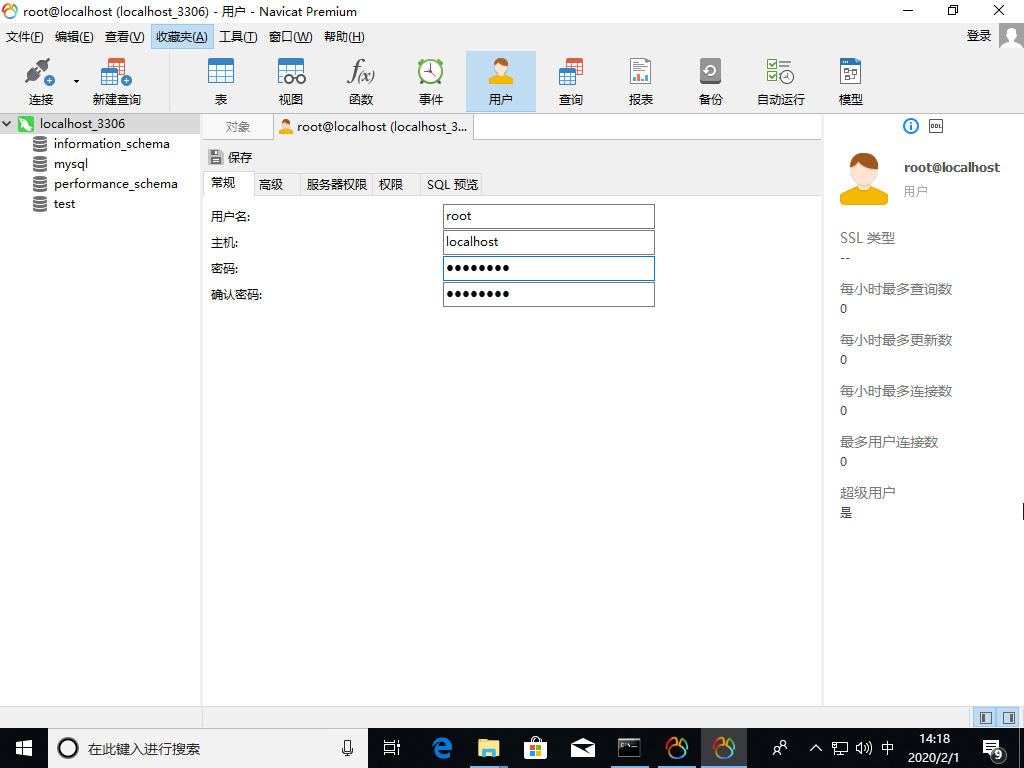
Task: Select information_schema database
Action: click(x=111, y=144)
